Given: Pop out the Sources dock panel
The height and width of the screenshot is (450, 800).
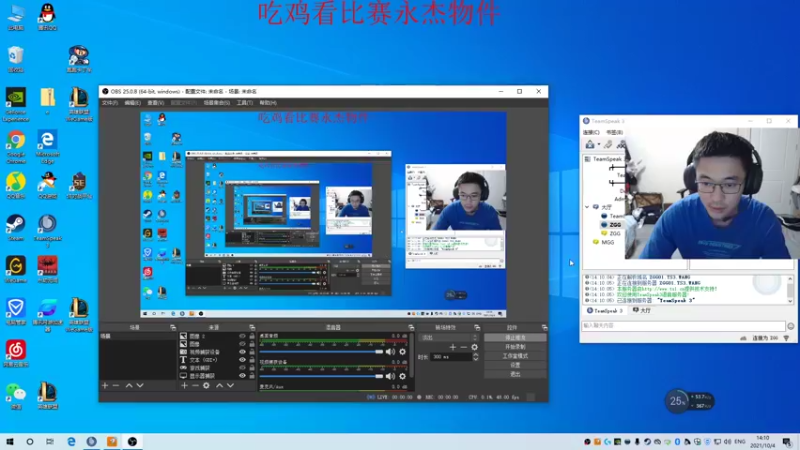Looking at the screenshot, I should [x=252, y=328].
